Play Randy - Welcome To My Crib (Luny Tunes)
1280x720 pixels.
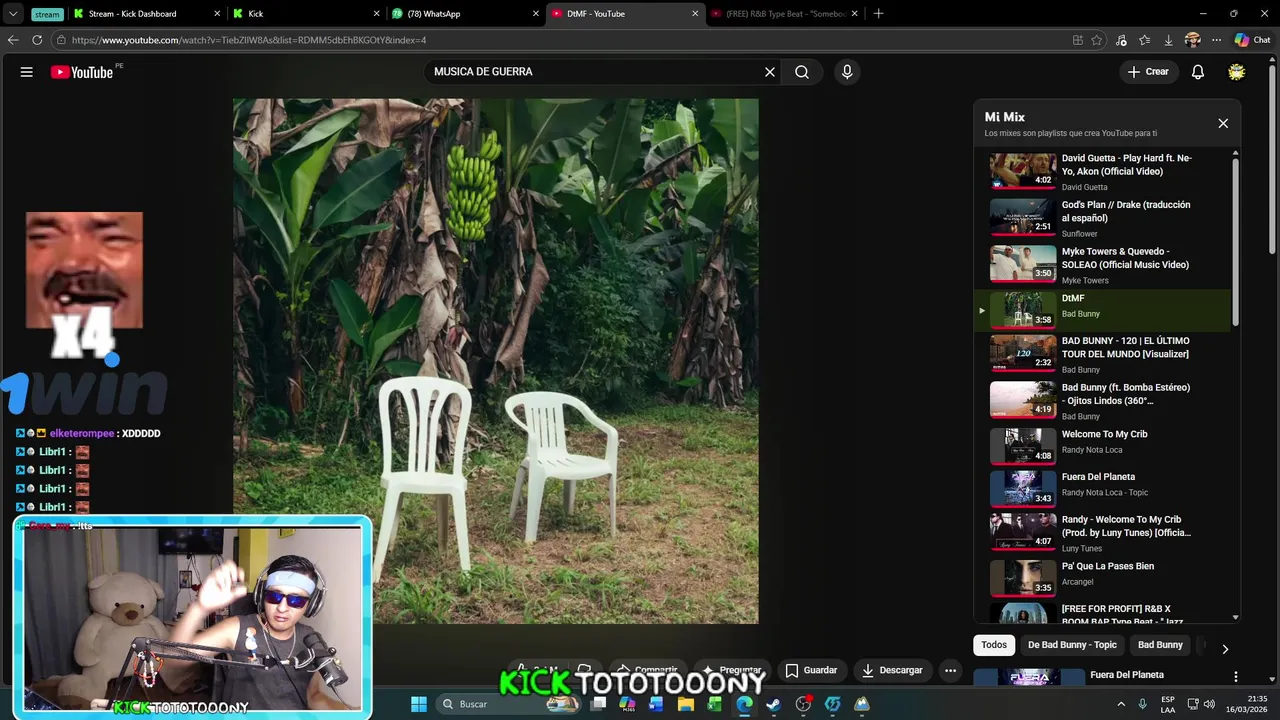1104,533
